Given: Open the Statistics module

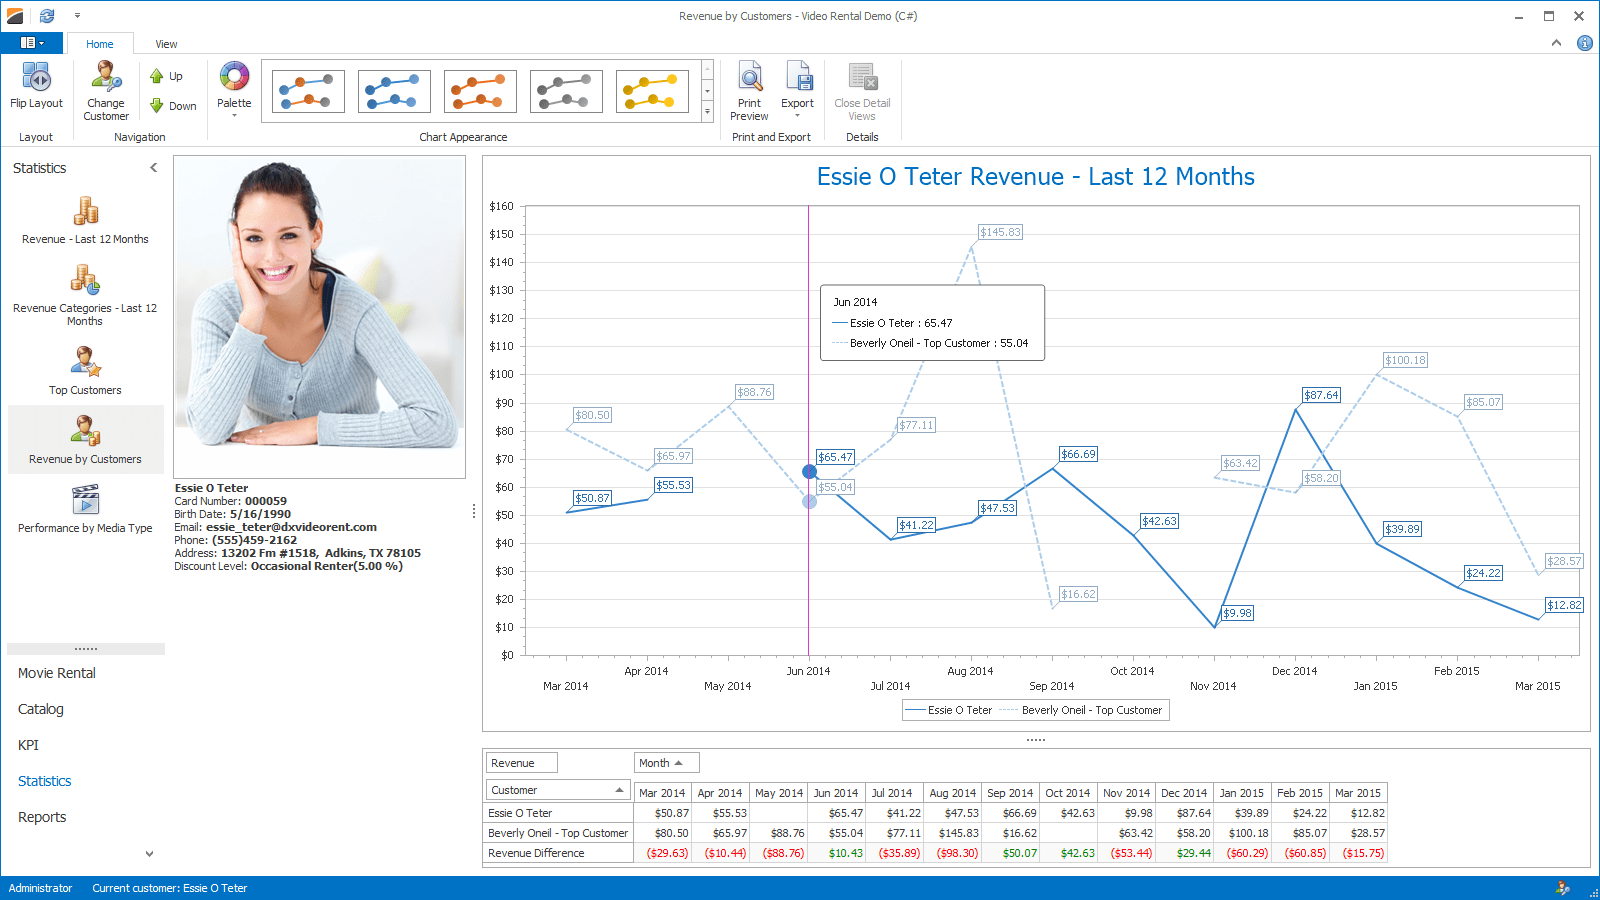Looking at the screenshot, I should 45,781.
